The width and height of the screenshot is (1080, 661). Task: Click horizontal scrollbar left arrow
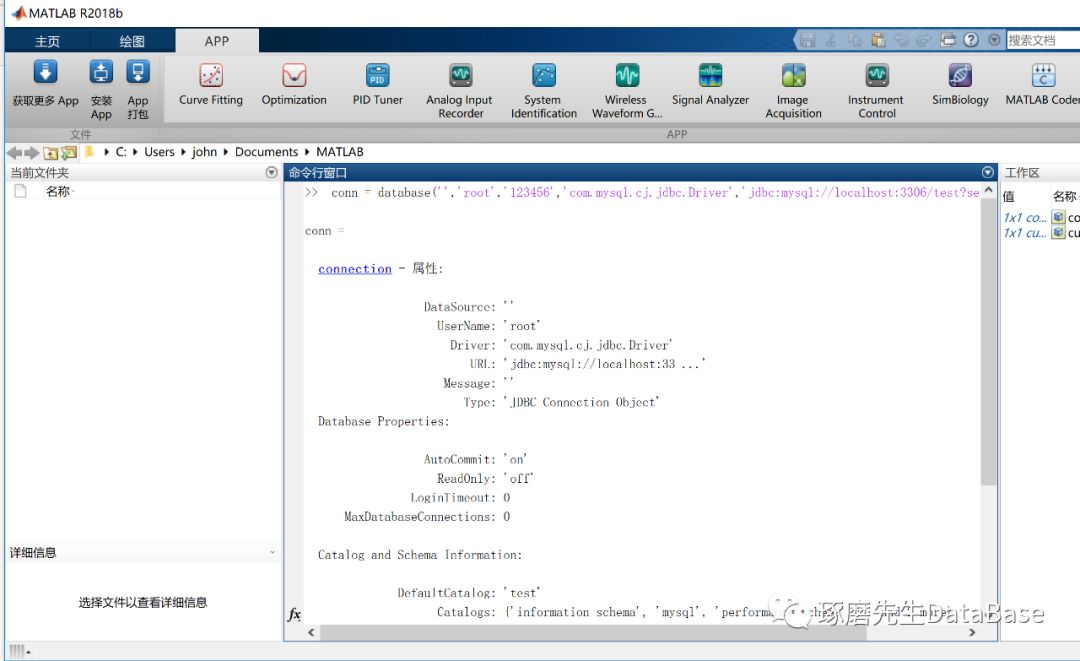(311, 632)
